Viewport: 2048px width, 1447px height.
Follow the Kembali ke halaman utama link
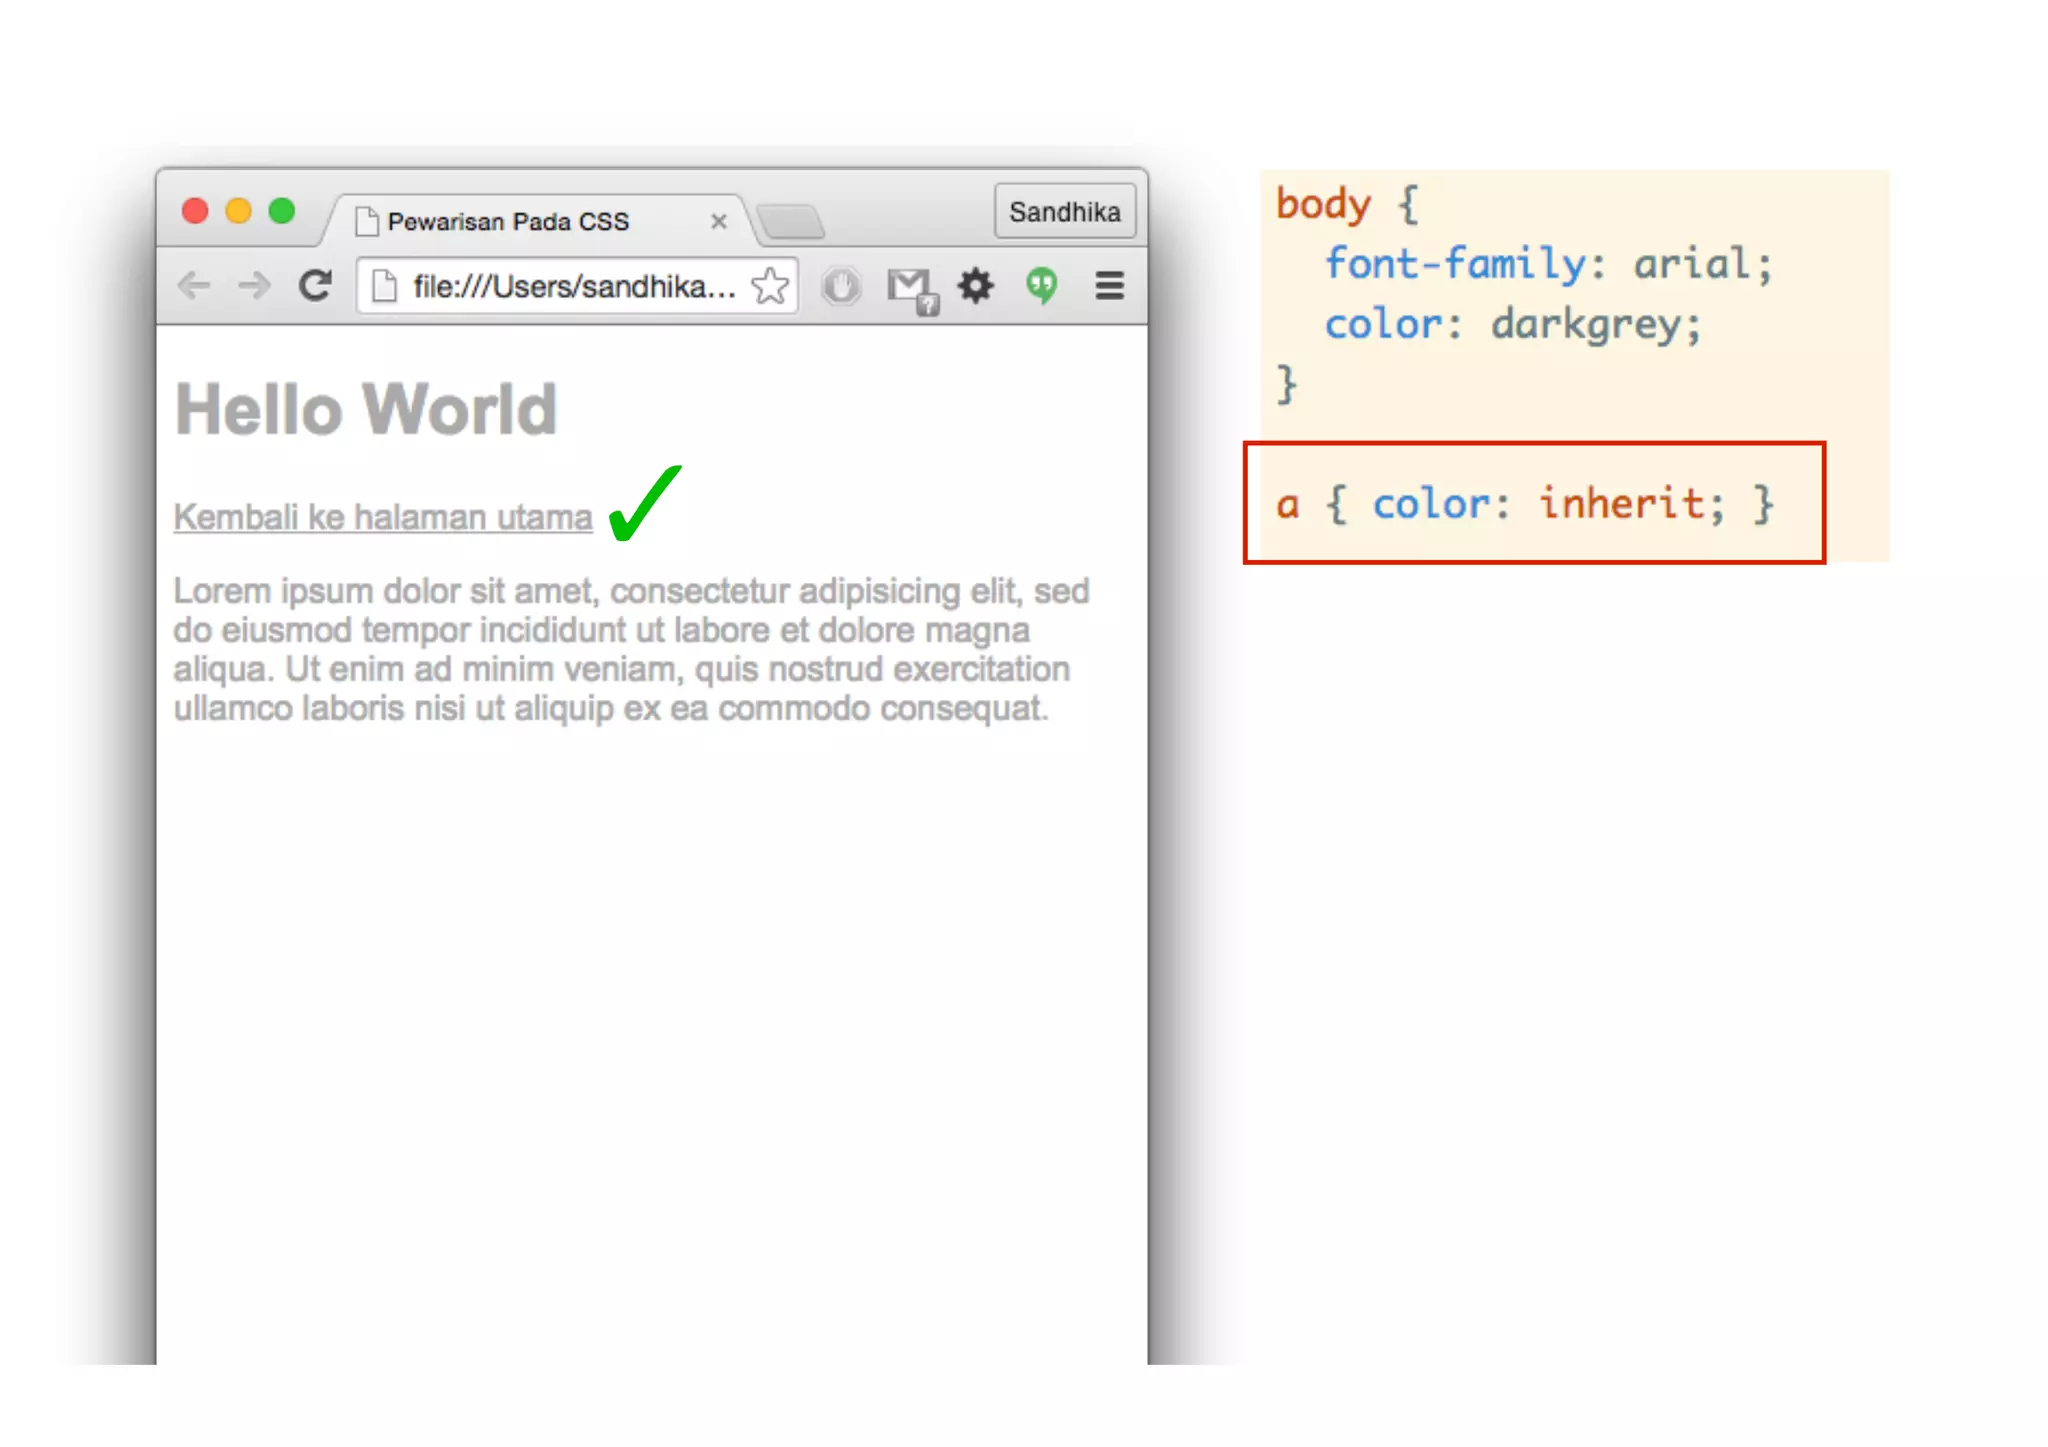click(383, 517)
